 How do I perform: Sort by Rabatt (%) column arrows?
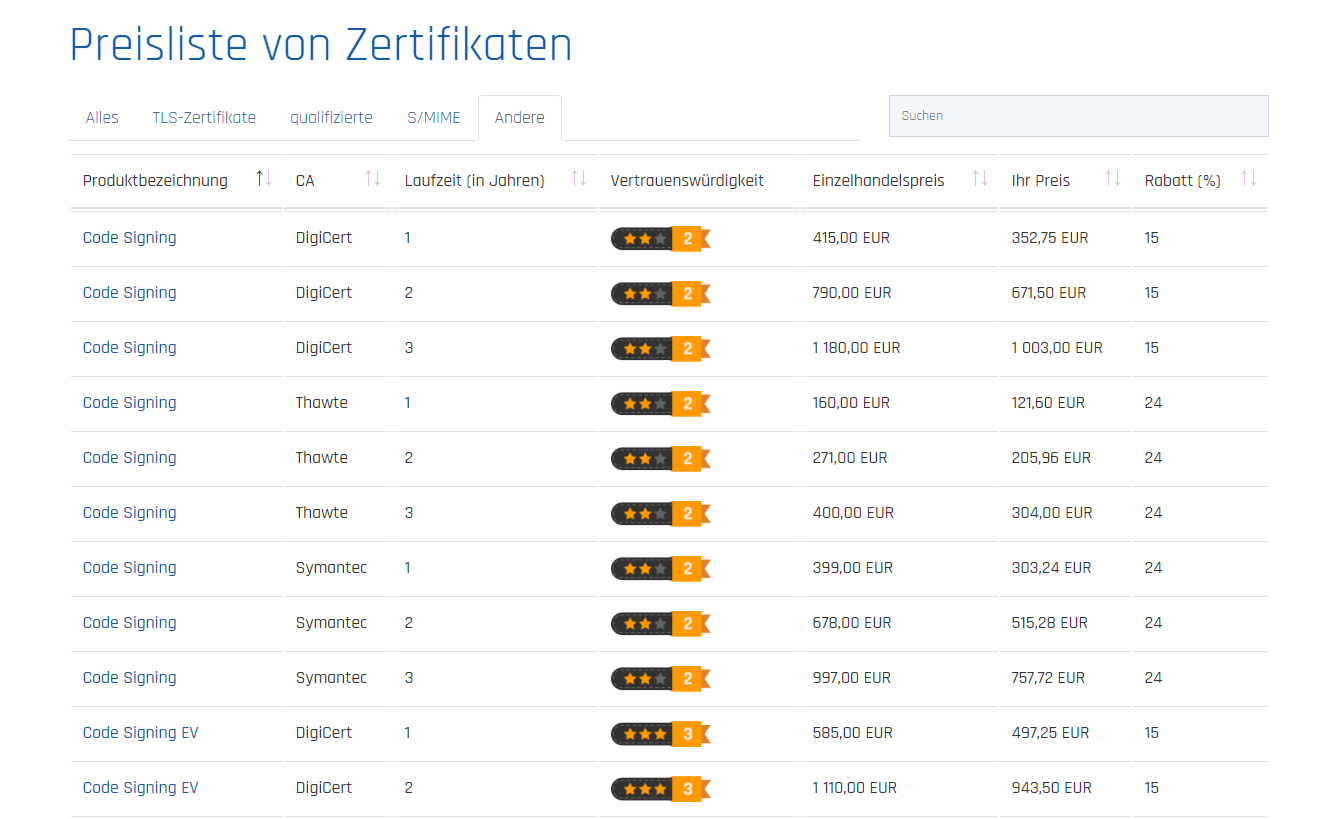click(1249, 179)
